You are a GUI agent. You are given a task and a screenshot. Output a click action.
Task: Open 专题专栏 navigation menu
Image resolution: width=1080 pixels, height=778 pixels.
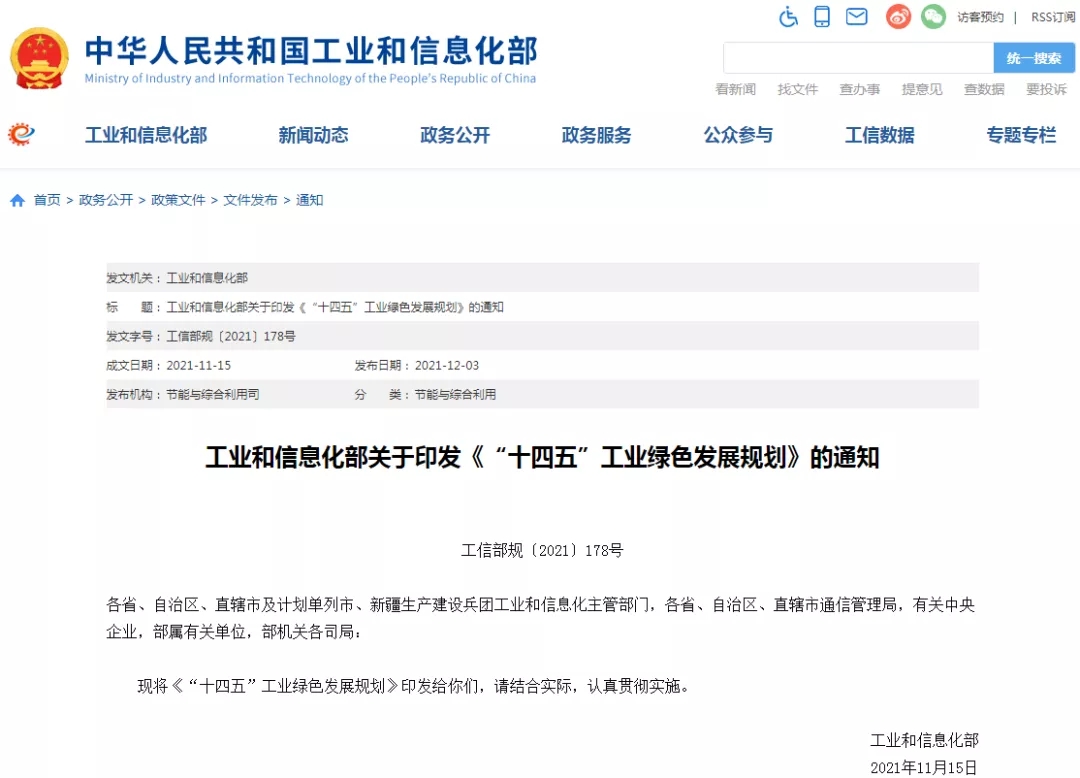click(1021, 135)
